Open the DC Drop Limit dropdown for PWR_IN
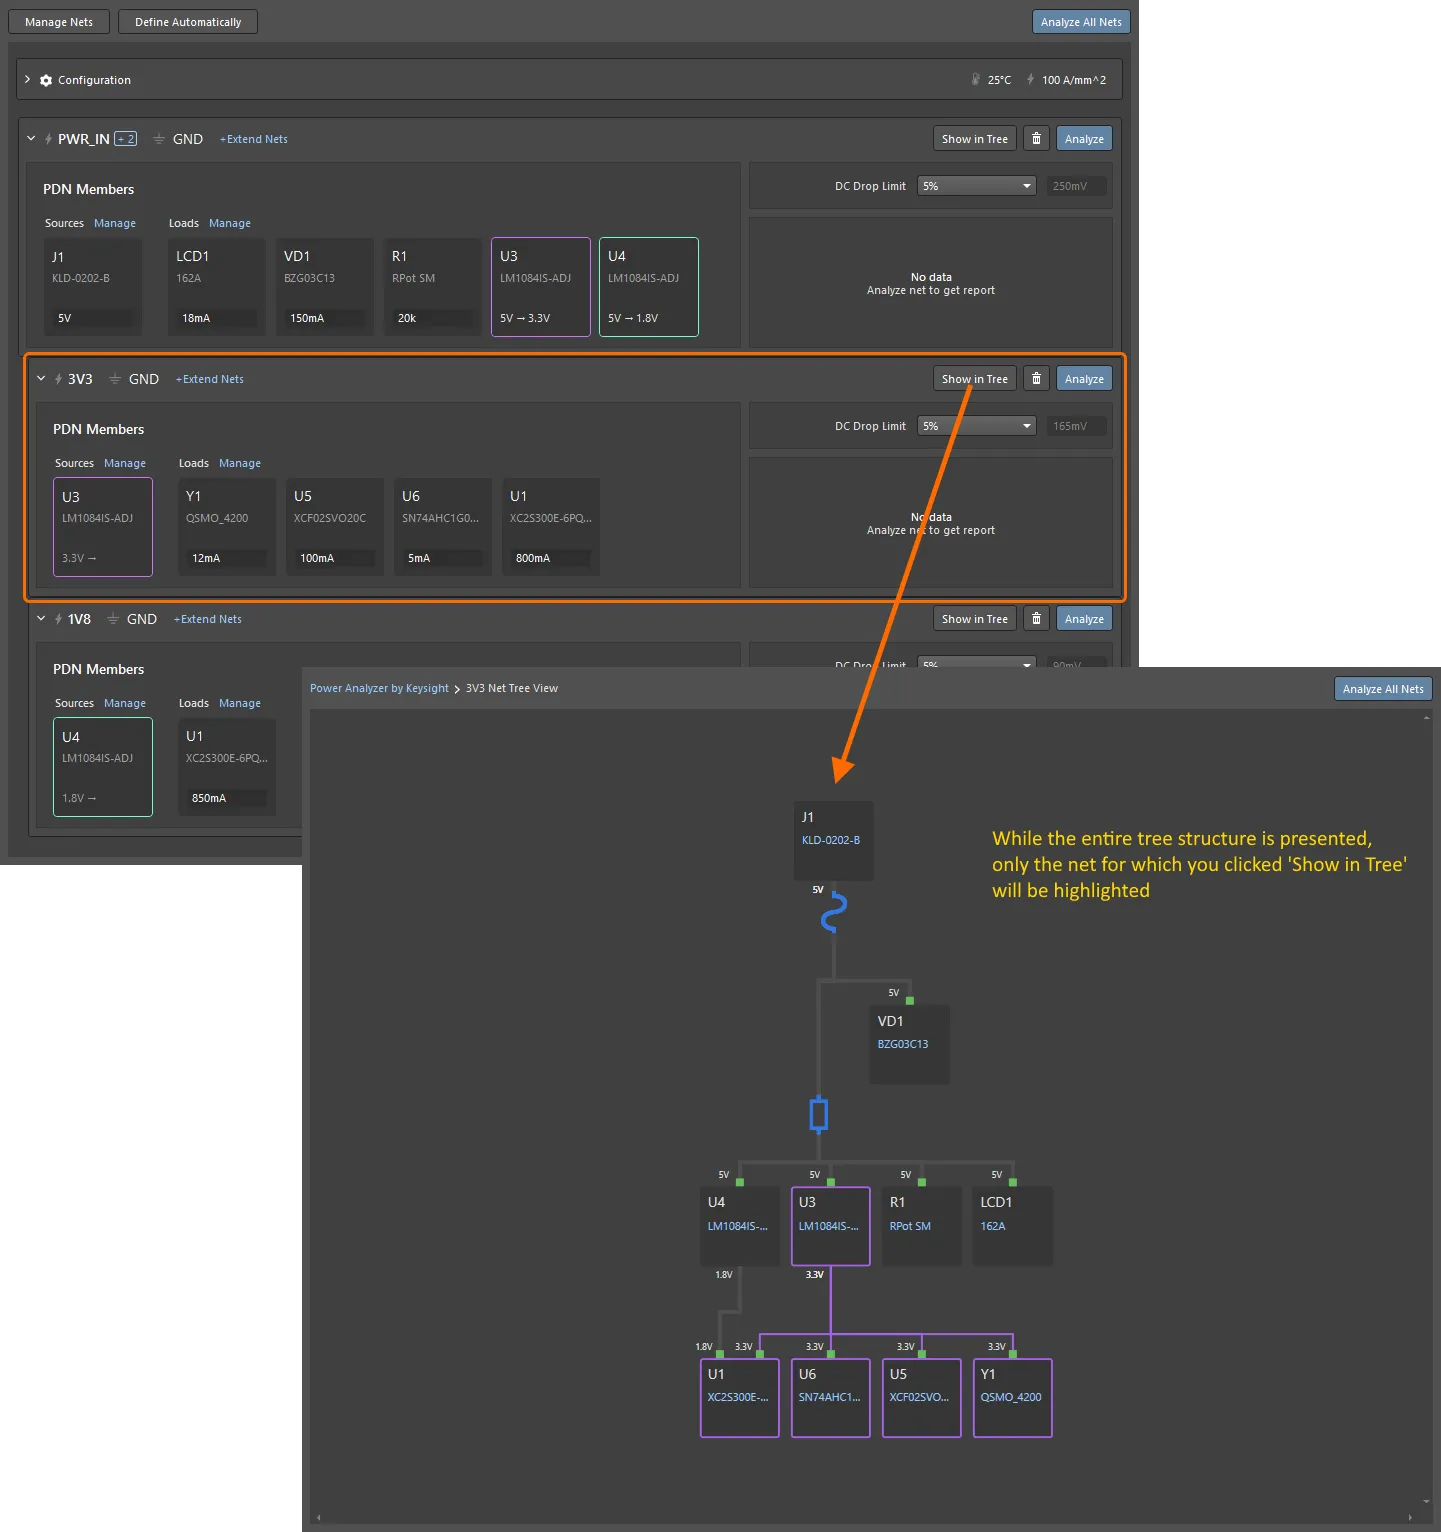The height and width of the screenshot is (1532, 1441). tap(976, 186)
